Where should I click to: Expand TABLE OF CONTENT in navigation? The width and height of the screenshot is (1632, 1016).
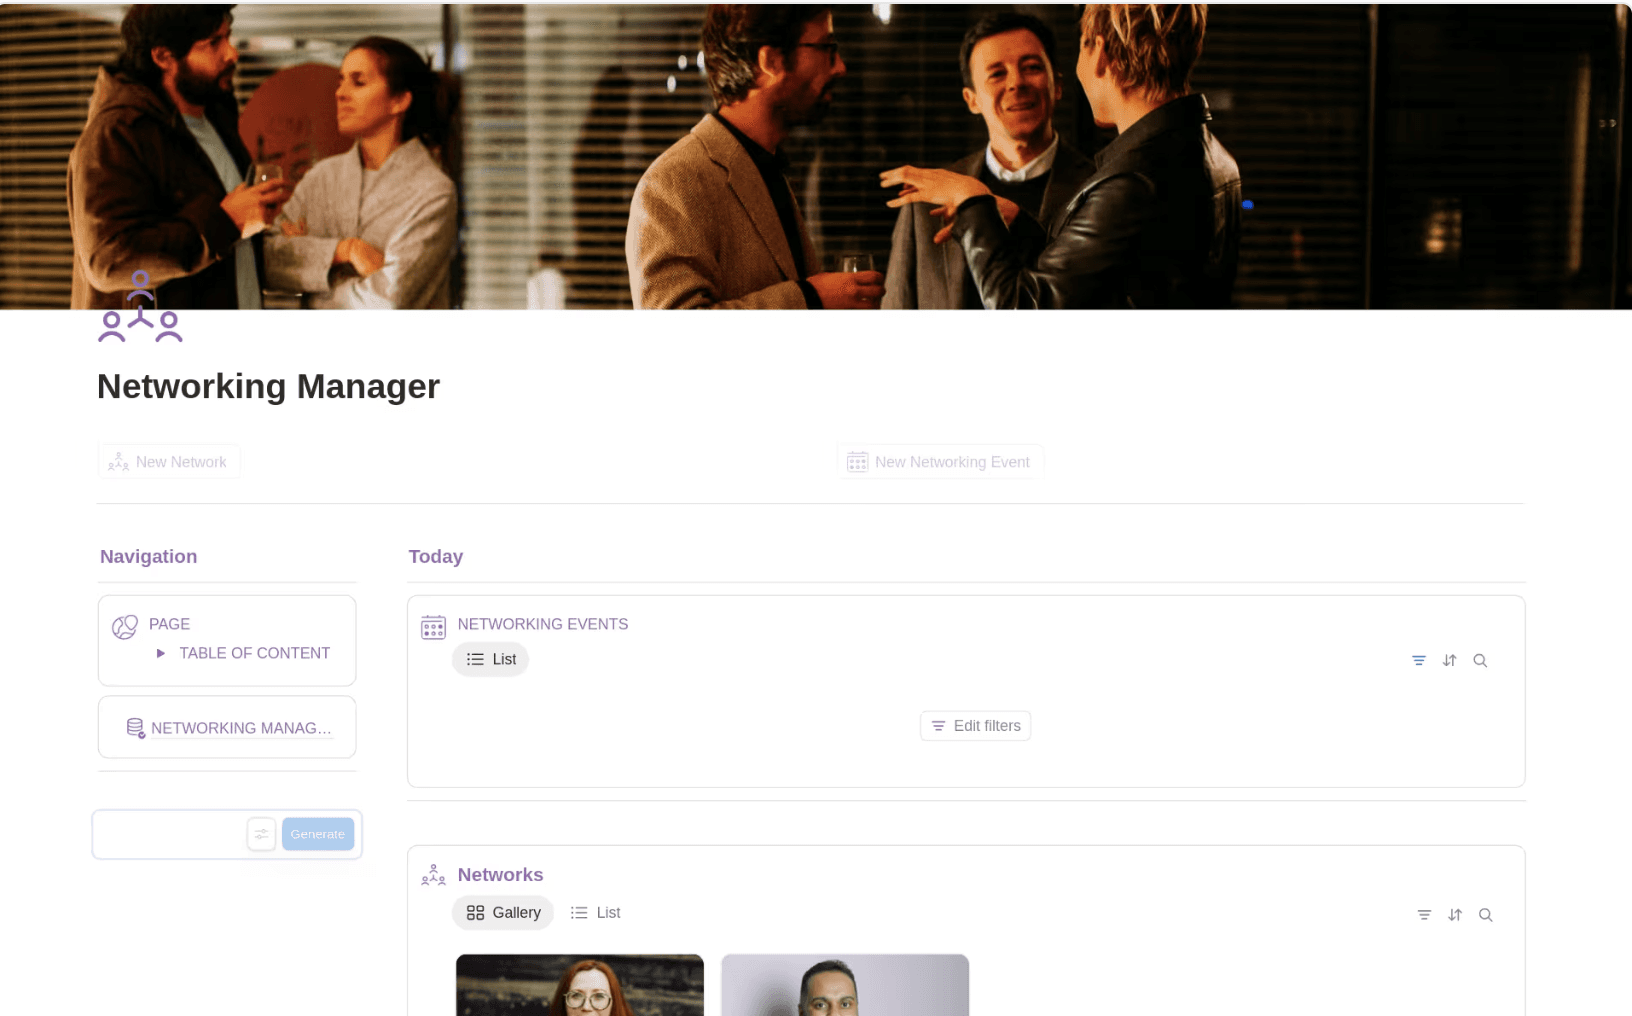click(161, 653)
